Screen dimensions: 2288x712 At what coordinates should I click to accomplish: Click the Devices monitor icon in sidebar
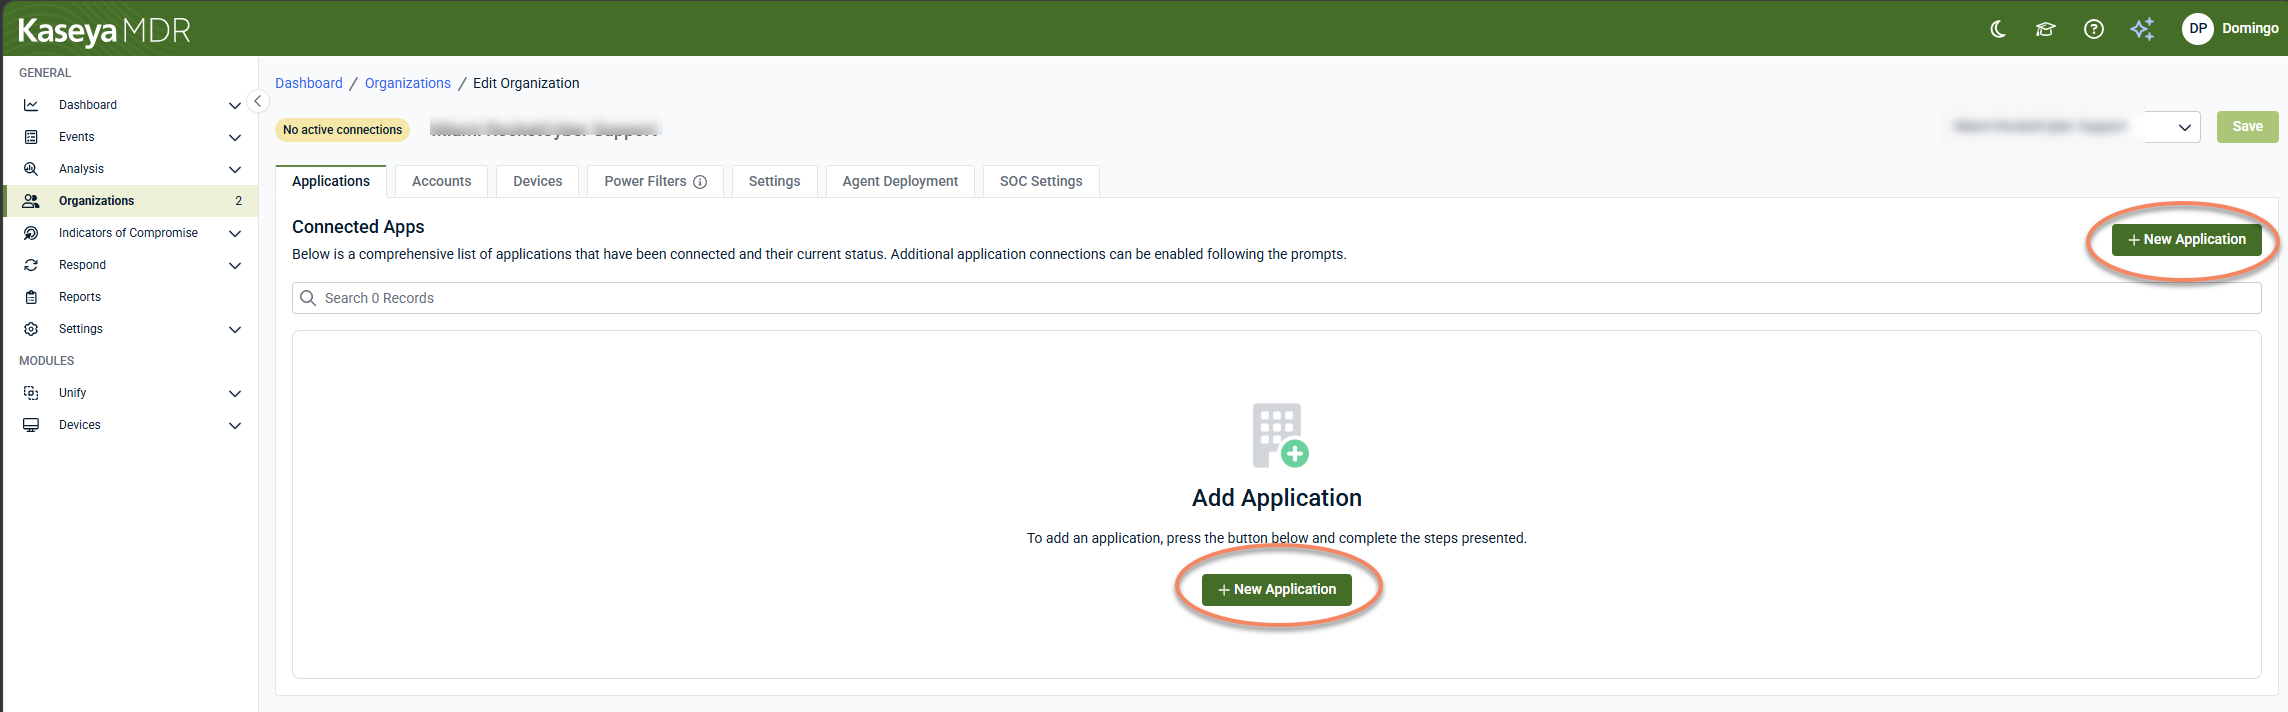(31, 425)
